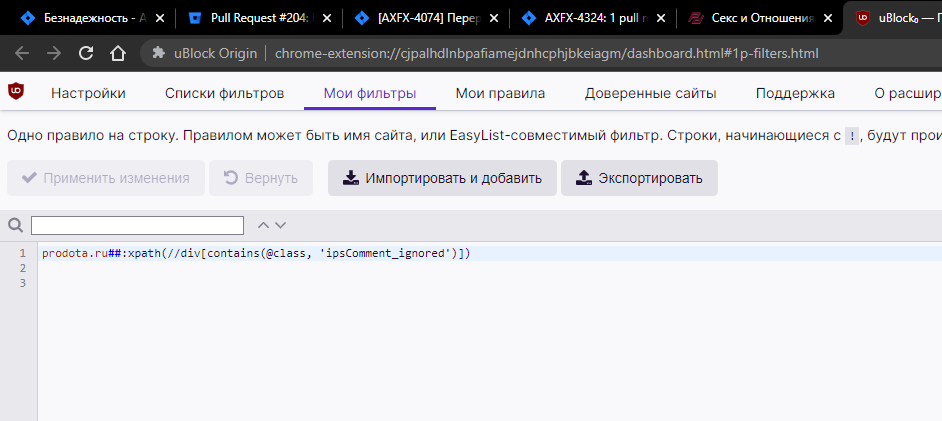The width and height of the screenshot is (942, 421).
Task: Switch to Списки фильтров tab
Action: (x=224, y=94)
